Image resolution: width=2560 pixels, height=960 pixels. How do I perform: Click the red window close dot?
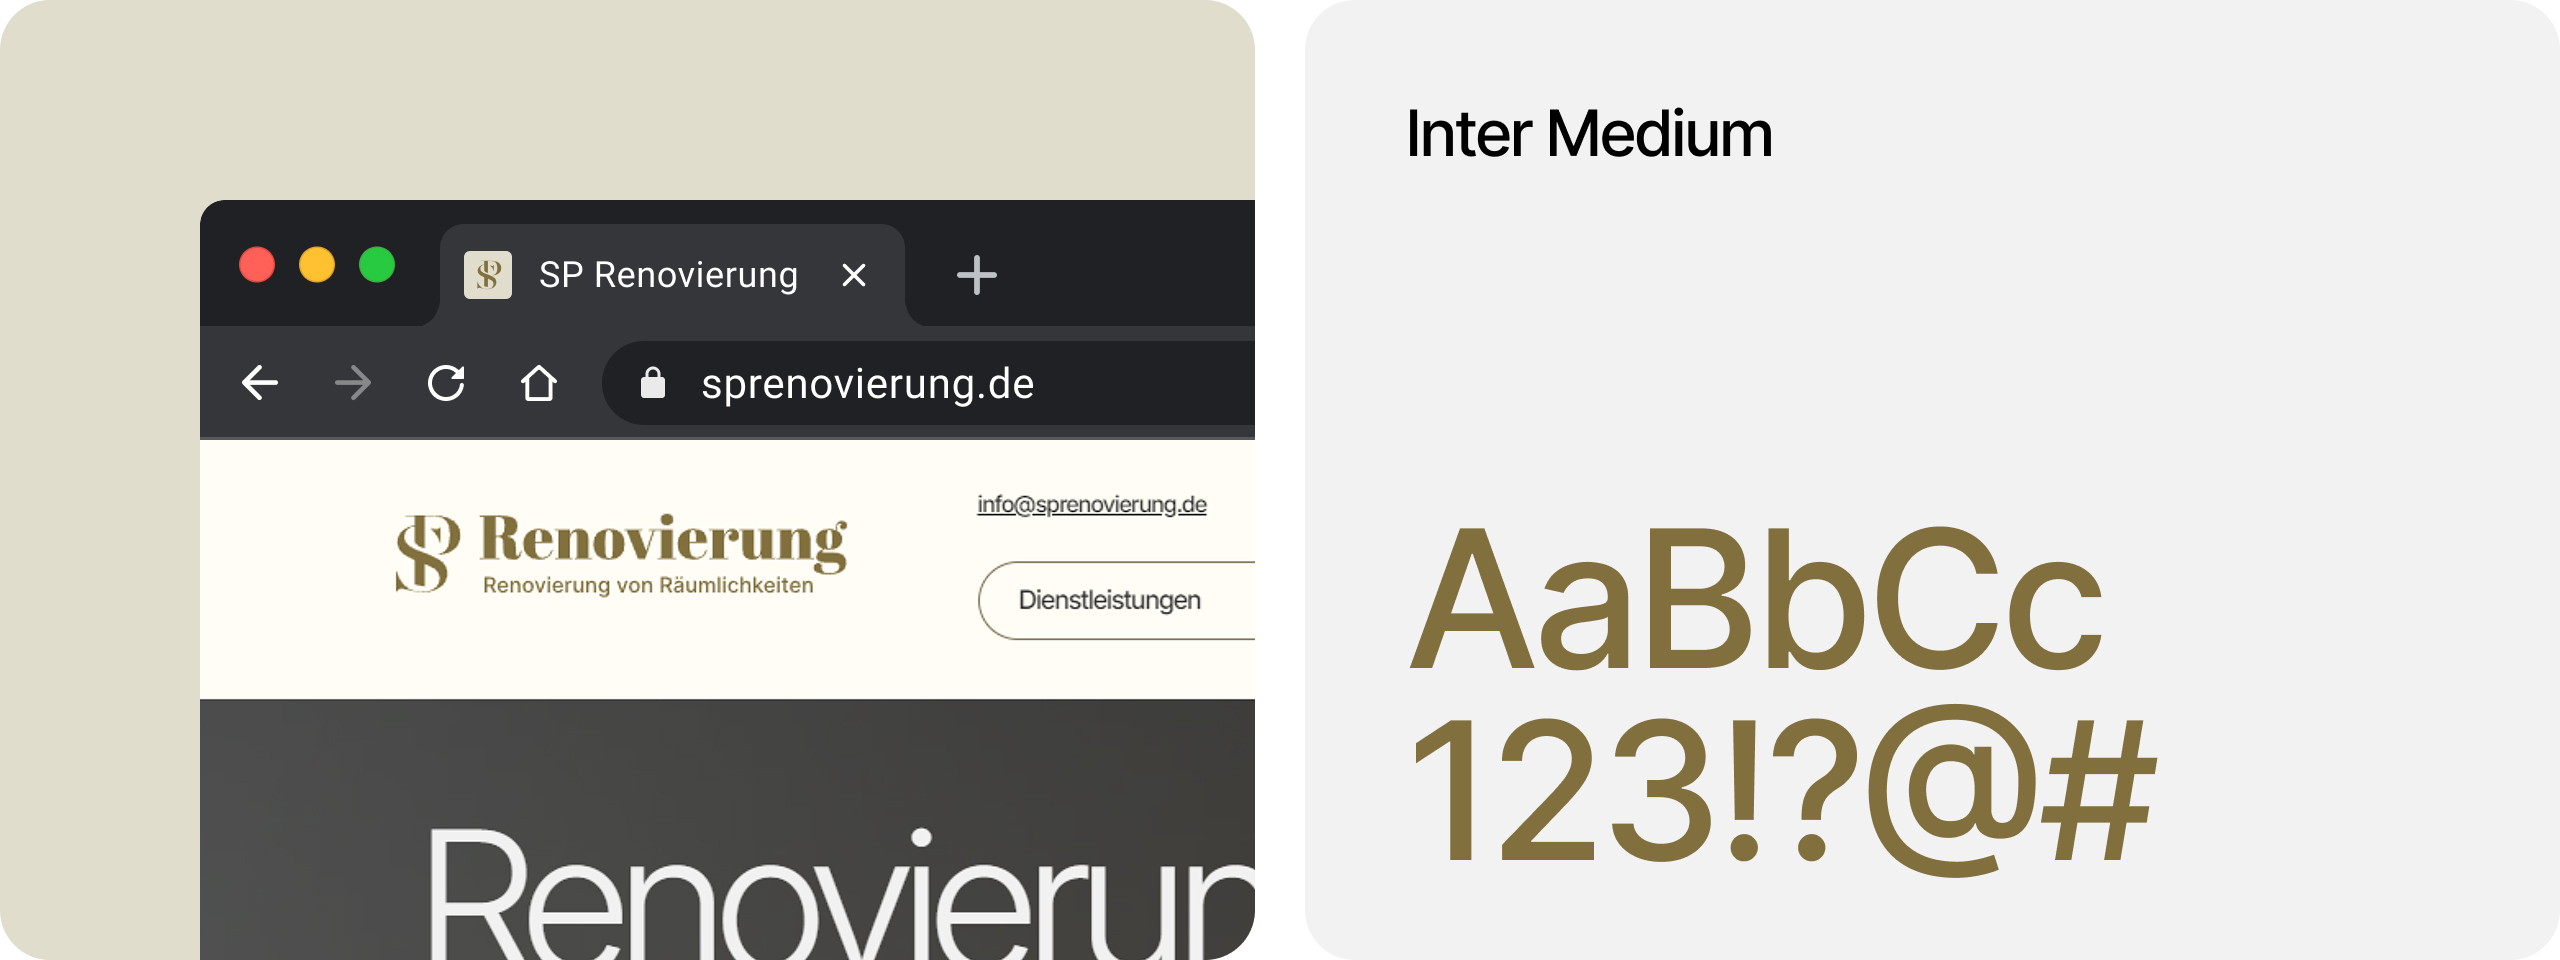(257, 265)
